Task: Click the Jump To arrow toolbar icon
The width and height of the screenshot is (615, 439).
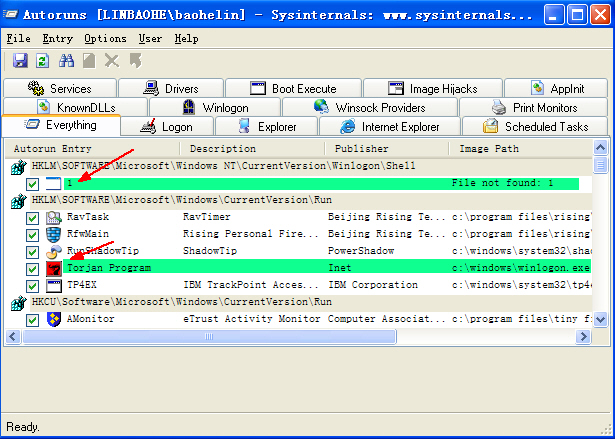Action: (135, 61)
